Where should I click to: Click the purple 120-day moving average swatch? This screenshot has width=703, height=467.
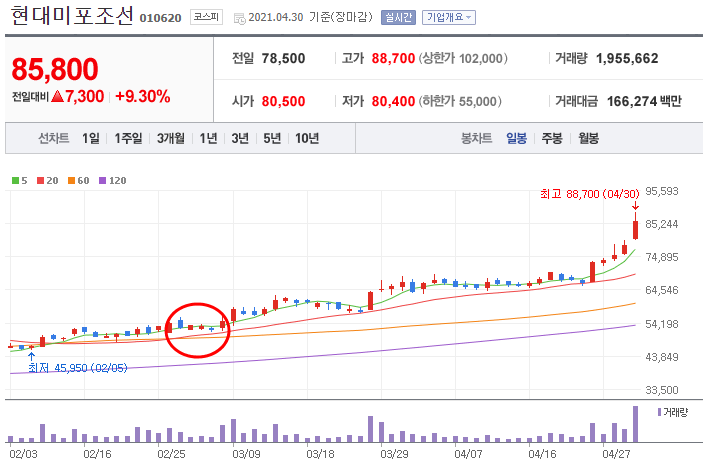point(102,181)
